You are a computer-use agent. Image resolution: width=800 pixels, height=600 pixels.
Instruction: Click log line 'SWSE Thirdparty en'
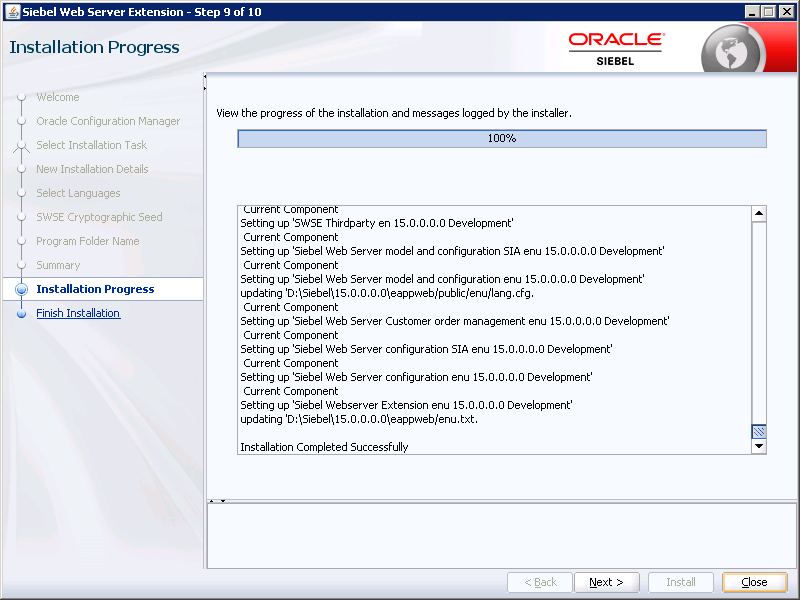[377, 223]
